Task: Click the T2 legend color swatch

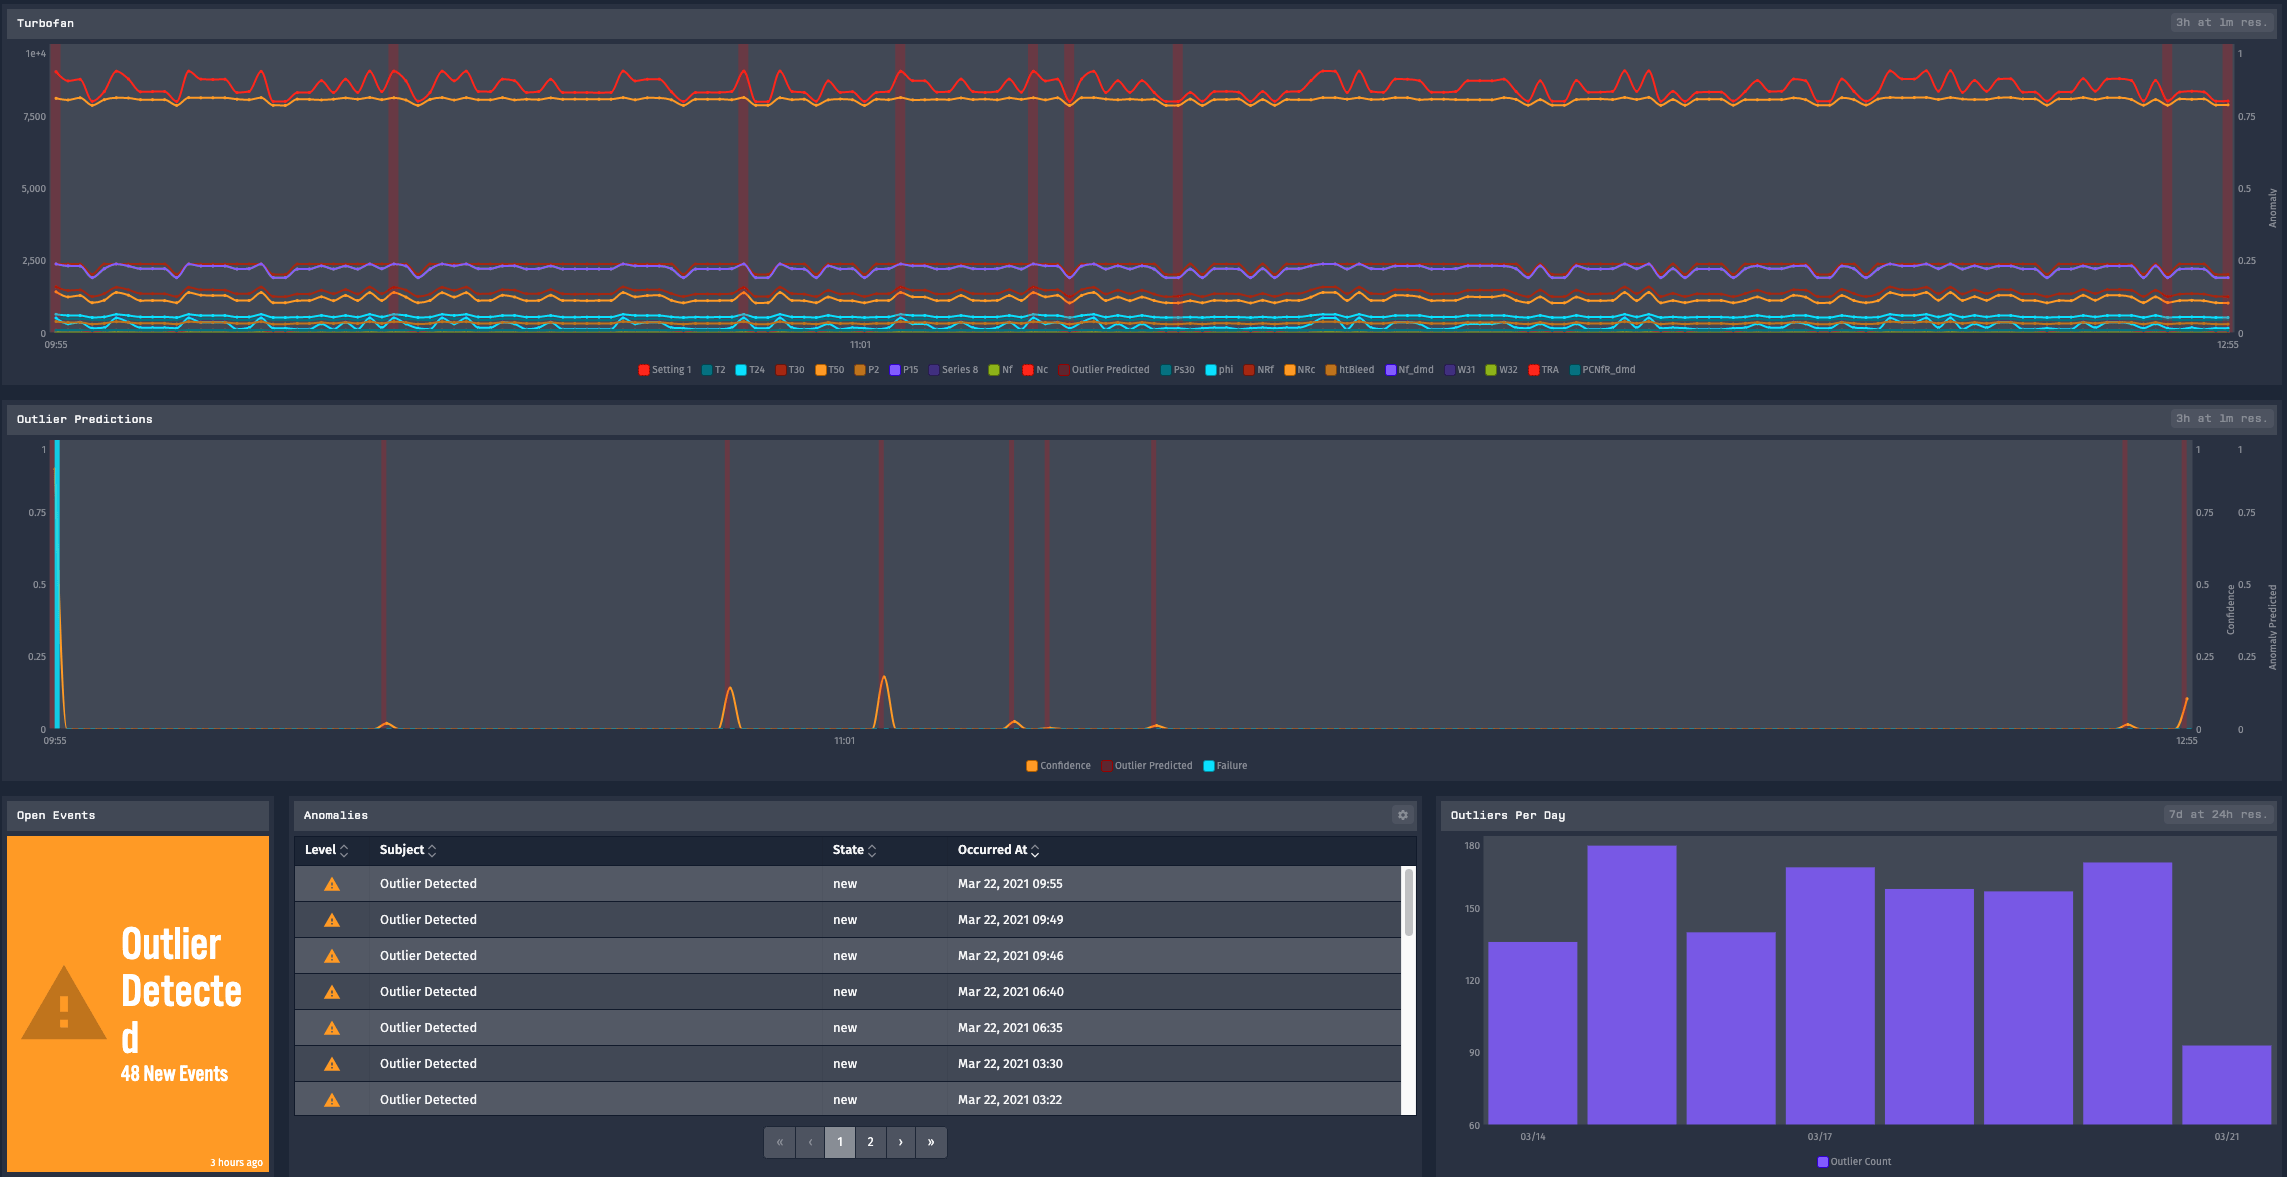Action: click(x=707, y=370)
